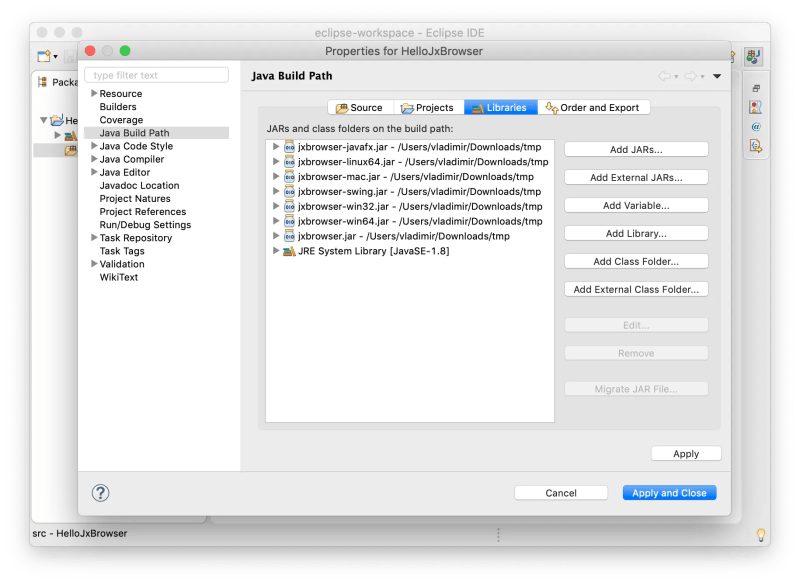Expand the Task Repository category
The image size is (800, 583).
pos(94,238)
